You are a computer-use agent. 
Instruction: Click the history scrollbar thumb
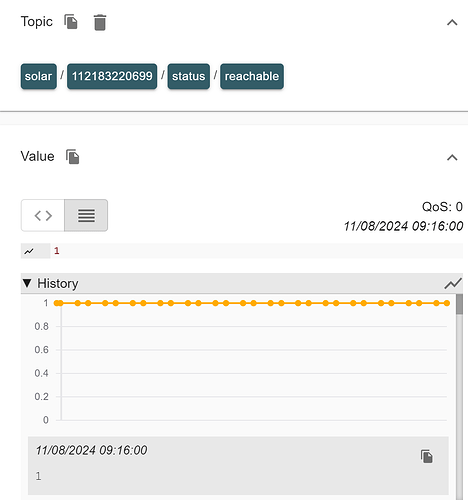(x=459, y=304)
